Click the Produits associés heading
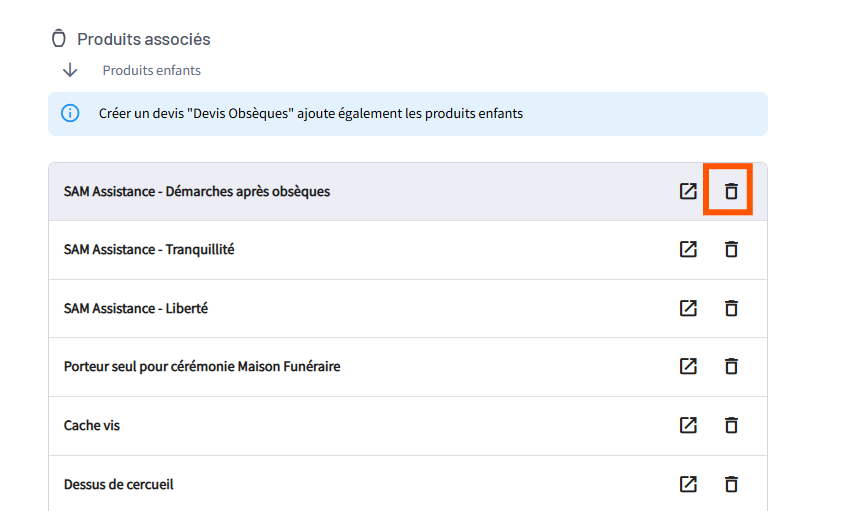 pos(144,39)
